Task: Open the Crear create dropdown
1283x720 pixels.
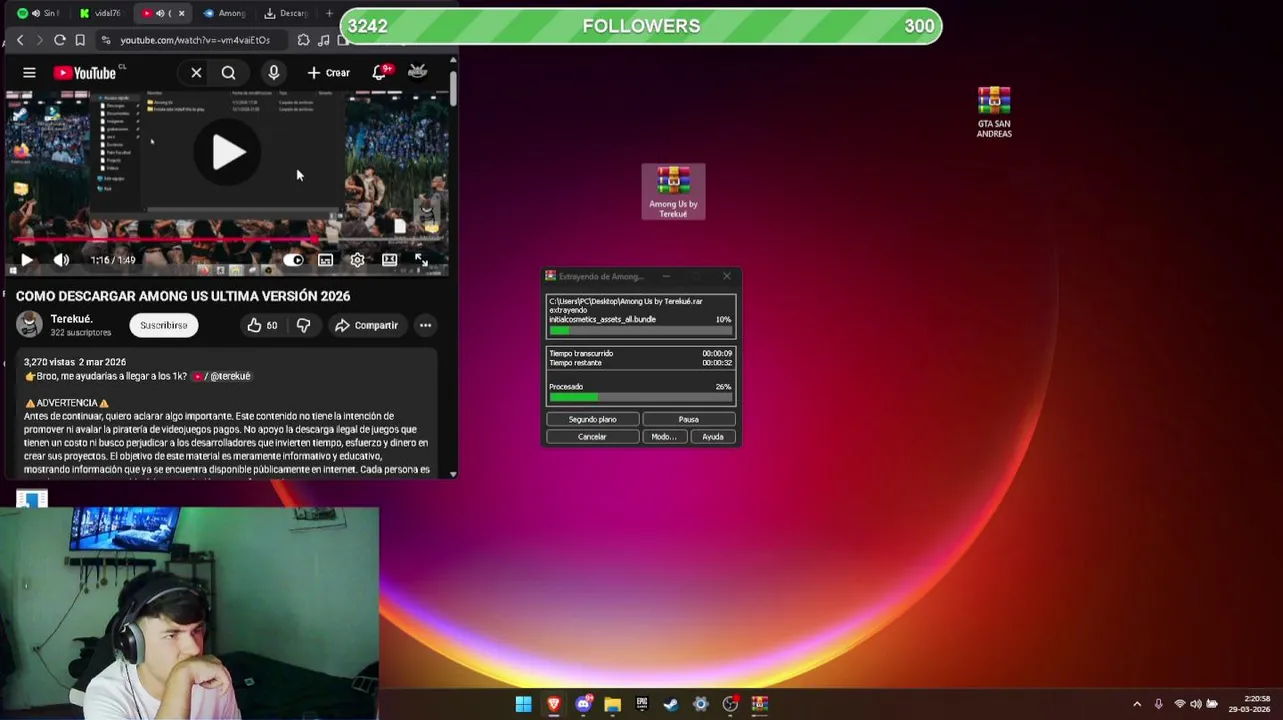Action: pyautogui.click(x=329, y=72)
